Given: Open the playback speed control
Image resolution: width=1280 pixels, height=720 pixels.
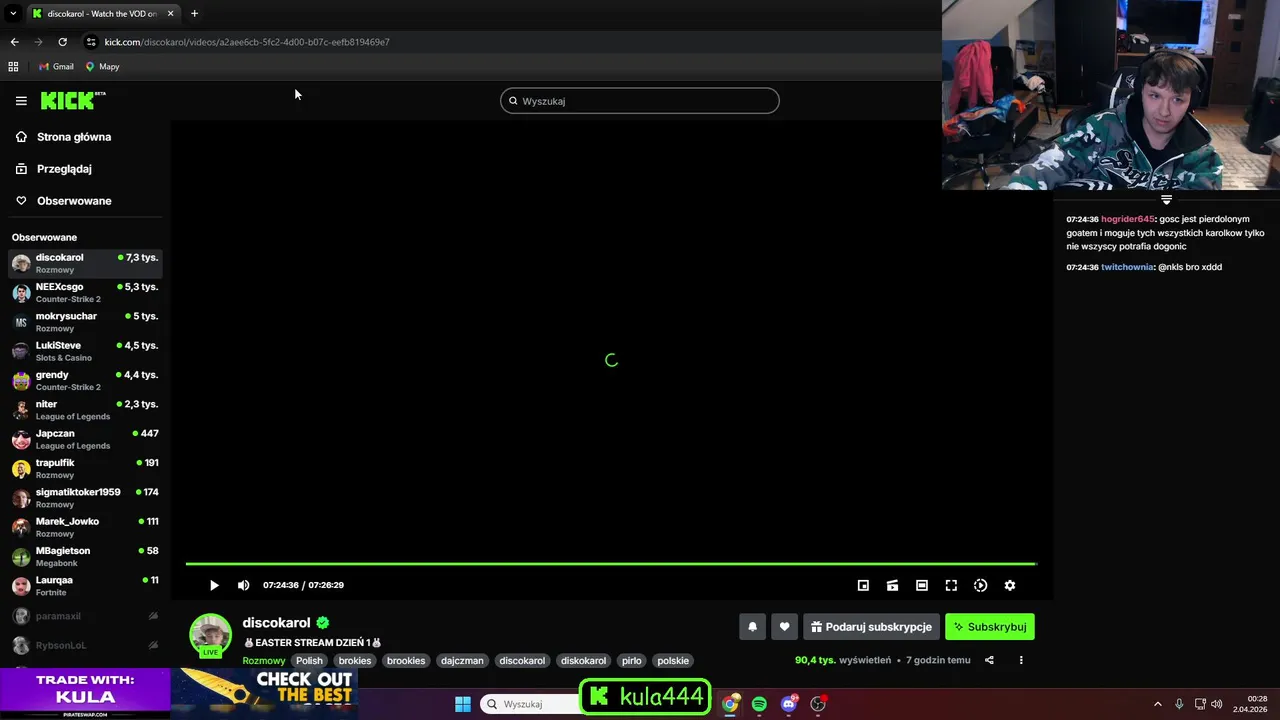Looking at the screenshot, I should [980, 585].
